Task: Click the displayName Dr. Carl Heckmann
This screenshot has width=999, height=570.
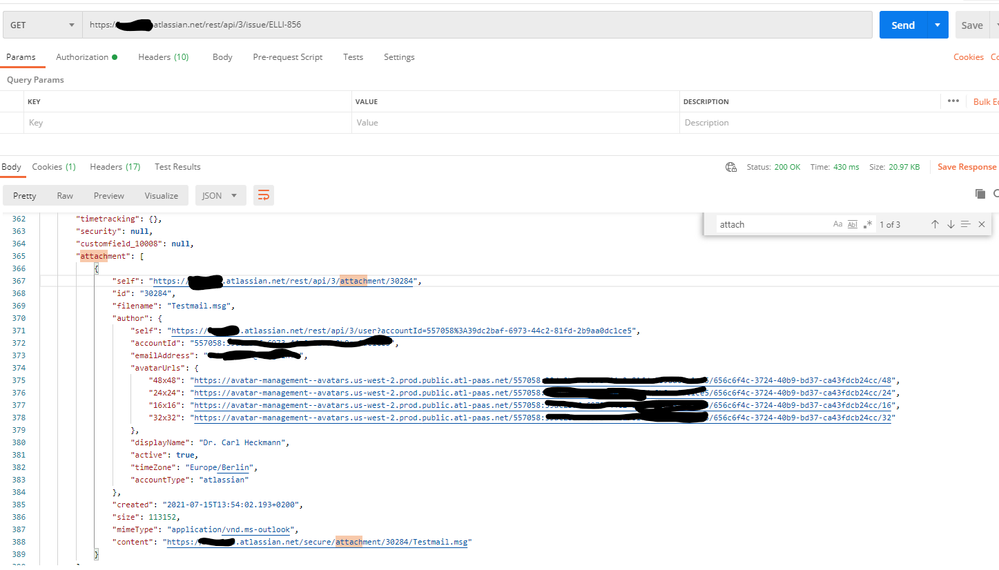Action: (x=243, y=443)
